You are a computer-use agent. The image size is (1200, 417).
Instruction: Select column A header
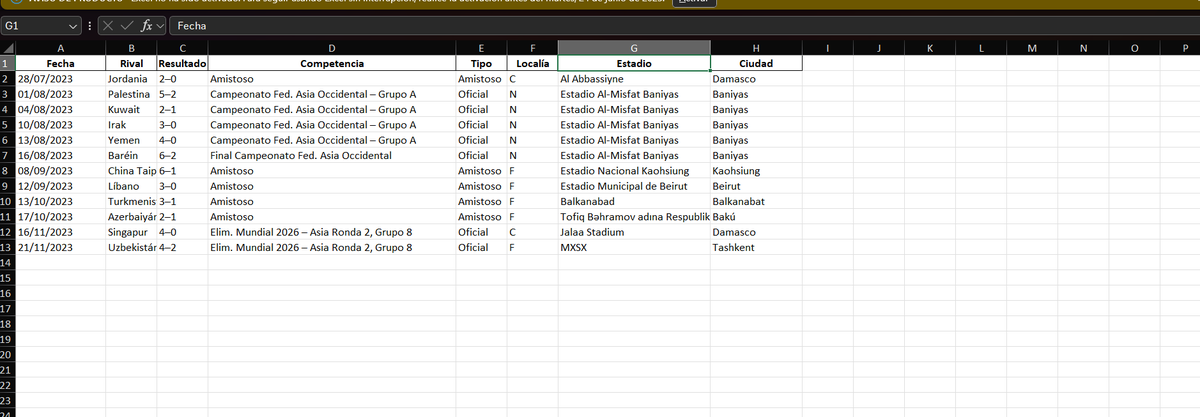tap(60, 48)
